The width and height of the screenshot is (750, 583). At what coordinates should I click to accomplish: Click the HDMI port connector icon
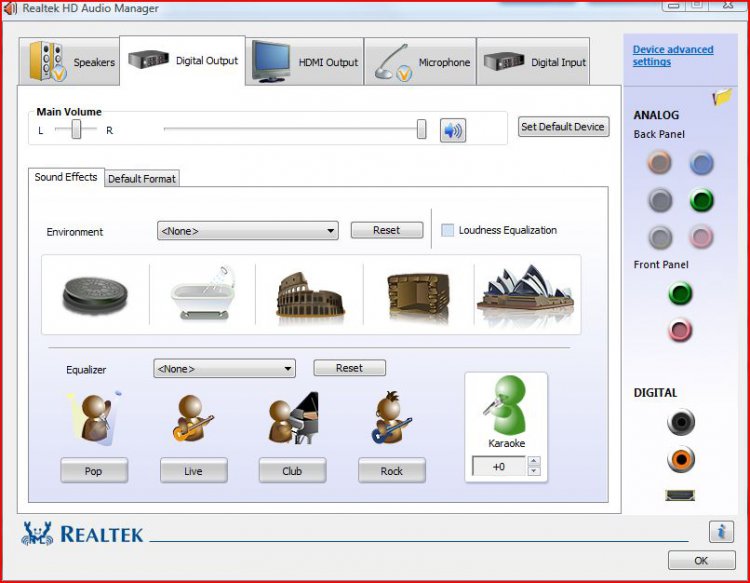point(680,495)
